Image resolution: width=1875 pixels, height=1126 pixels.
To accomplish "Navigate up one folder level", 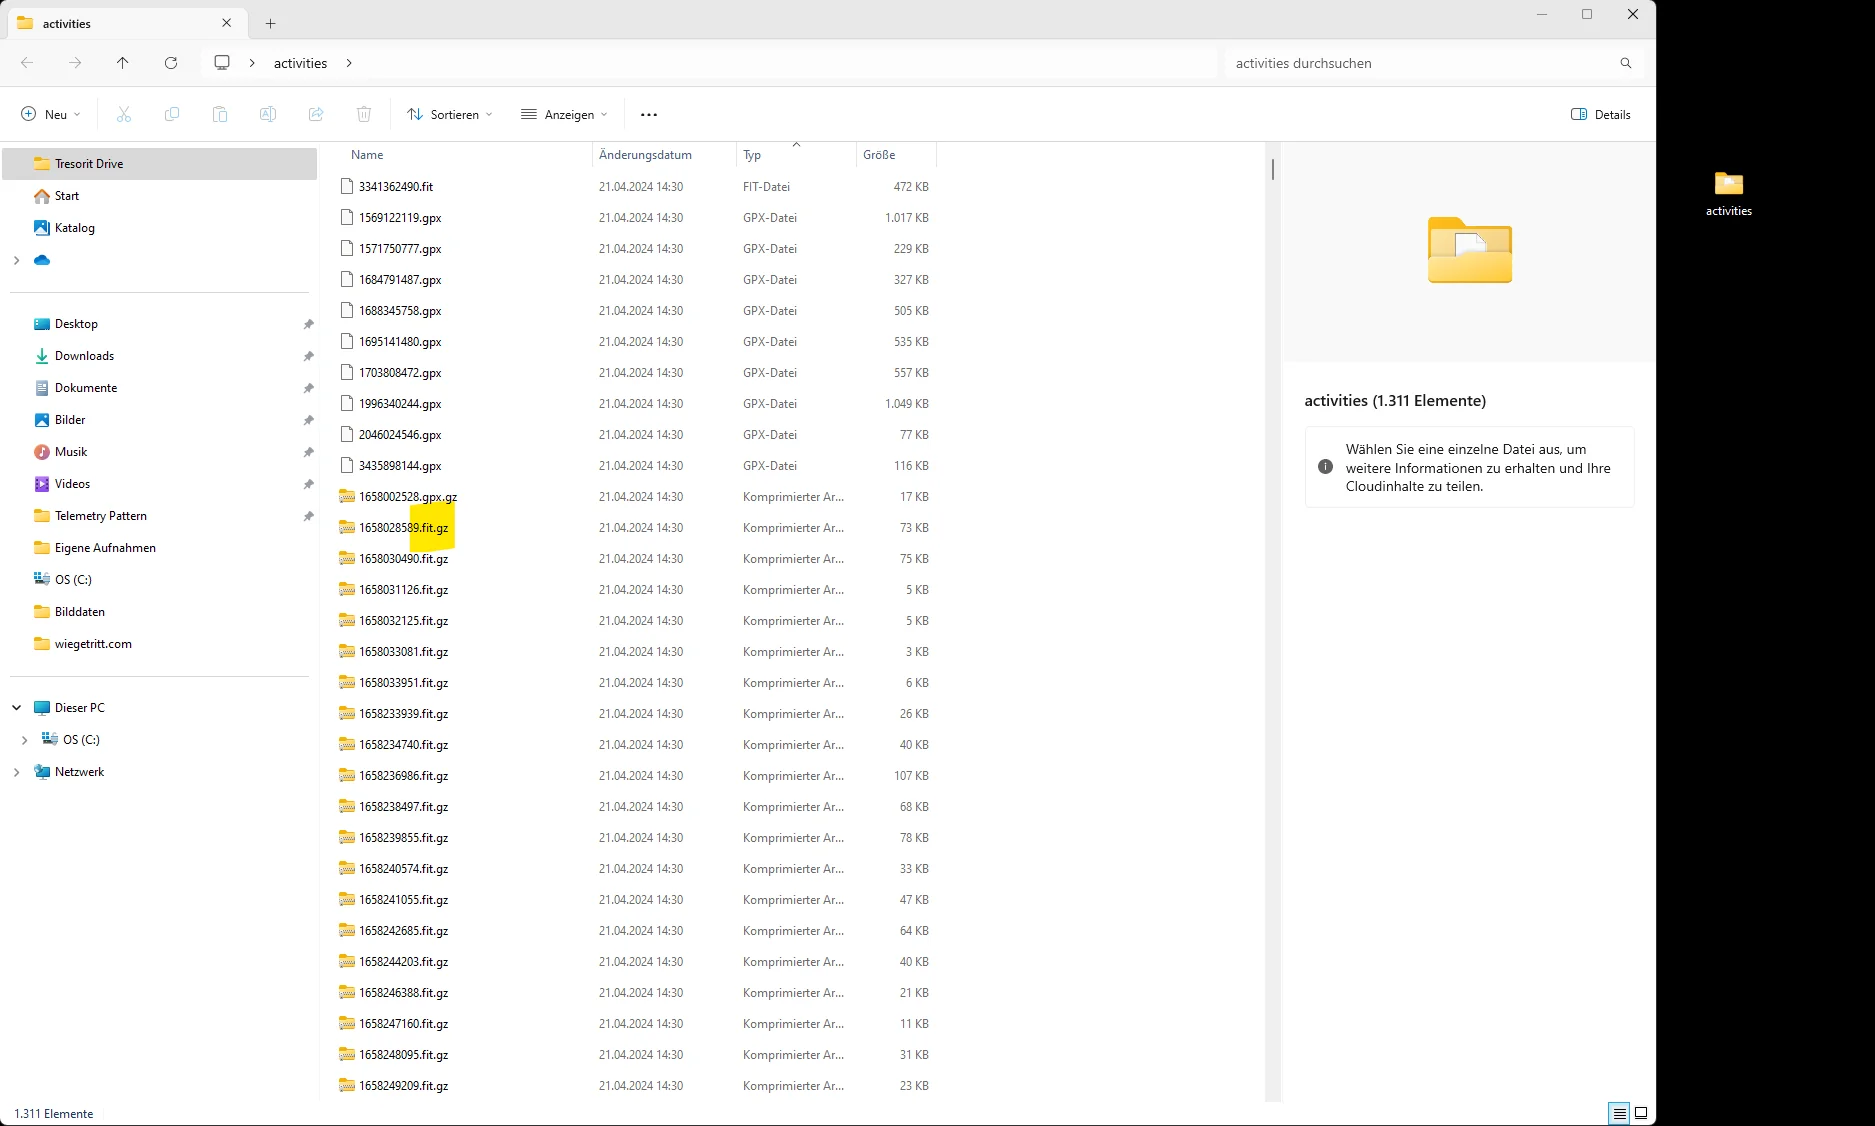I will pos(123,63).
